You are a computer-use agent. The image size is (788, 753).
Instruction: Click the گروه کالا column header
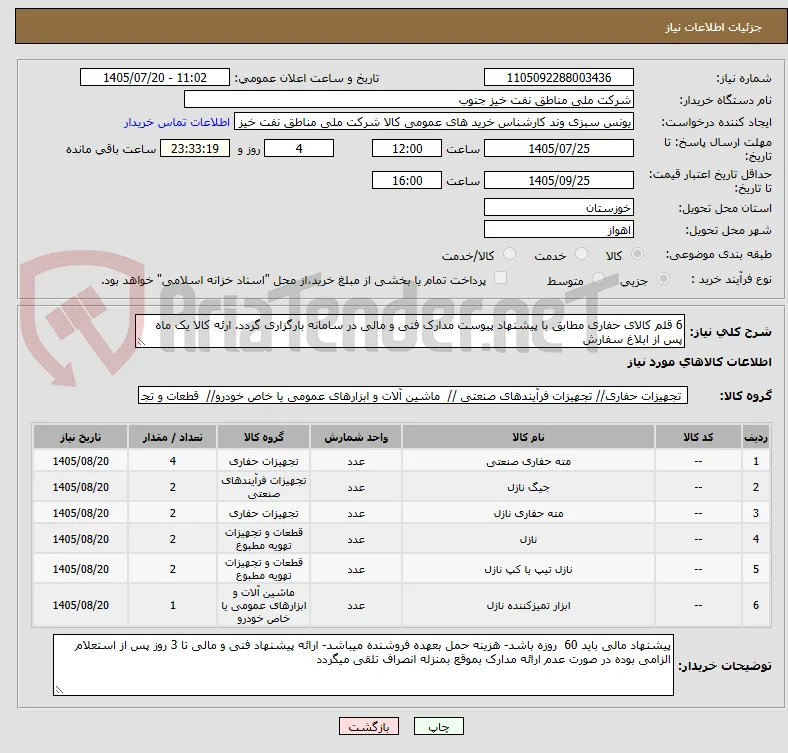(x=263, y=437)
